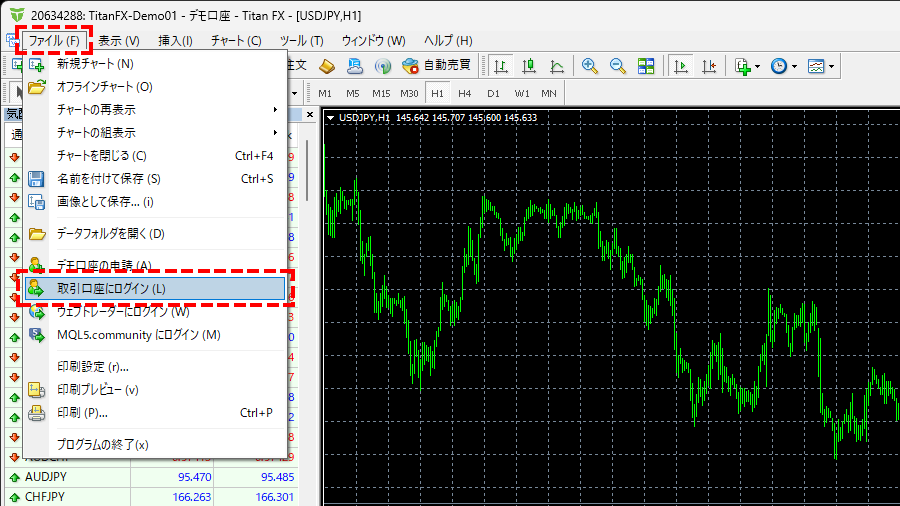Image resolution: width=900 pixels, height=506 pixels.
Task: Open the ファイル (F) menu
Action: point(54,41)
